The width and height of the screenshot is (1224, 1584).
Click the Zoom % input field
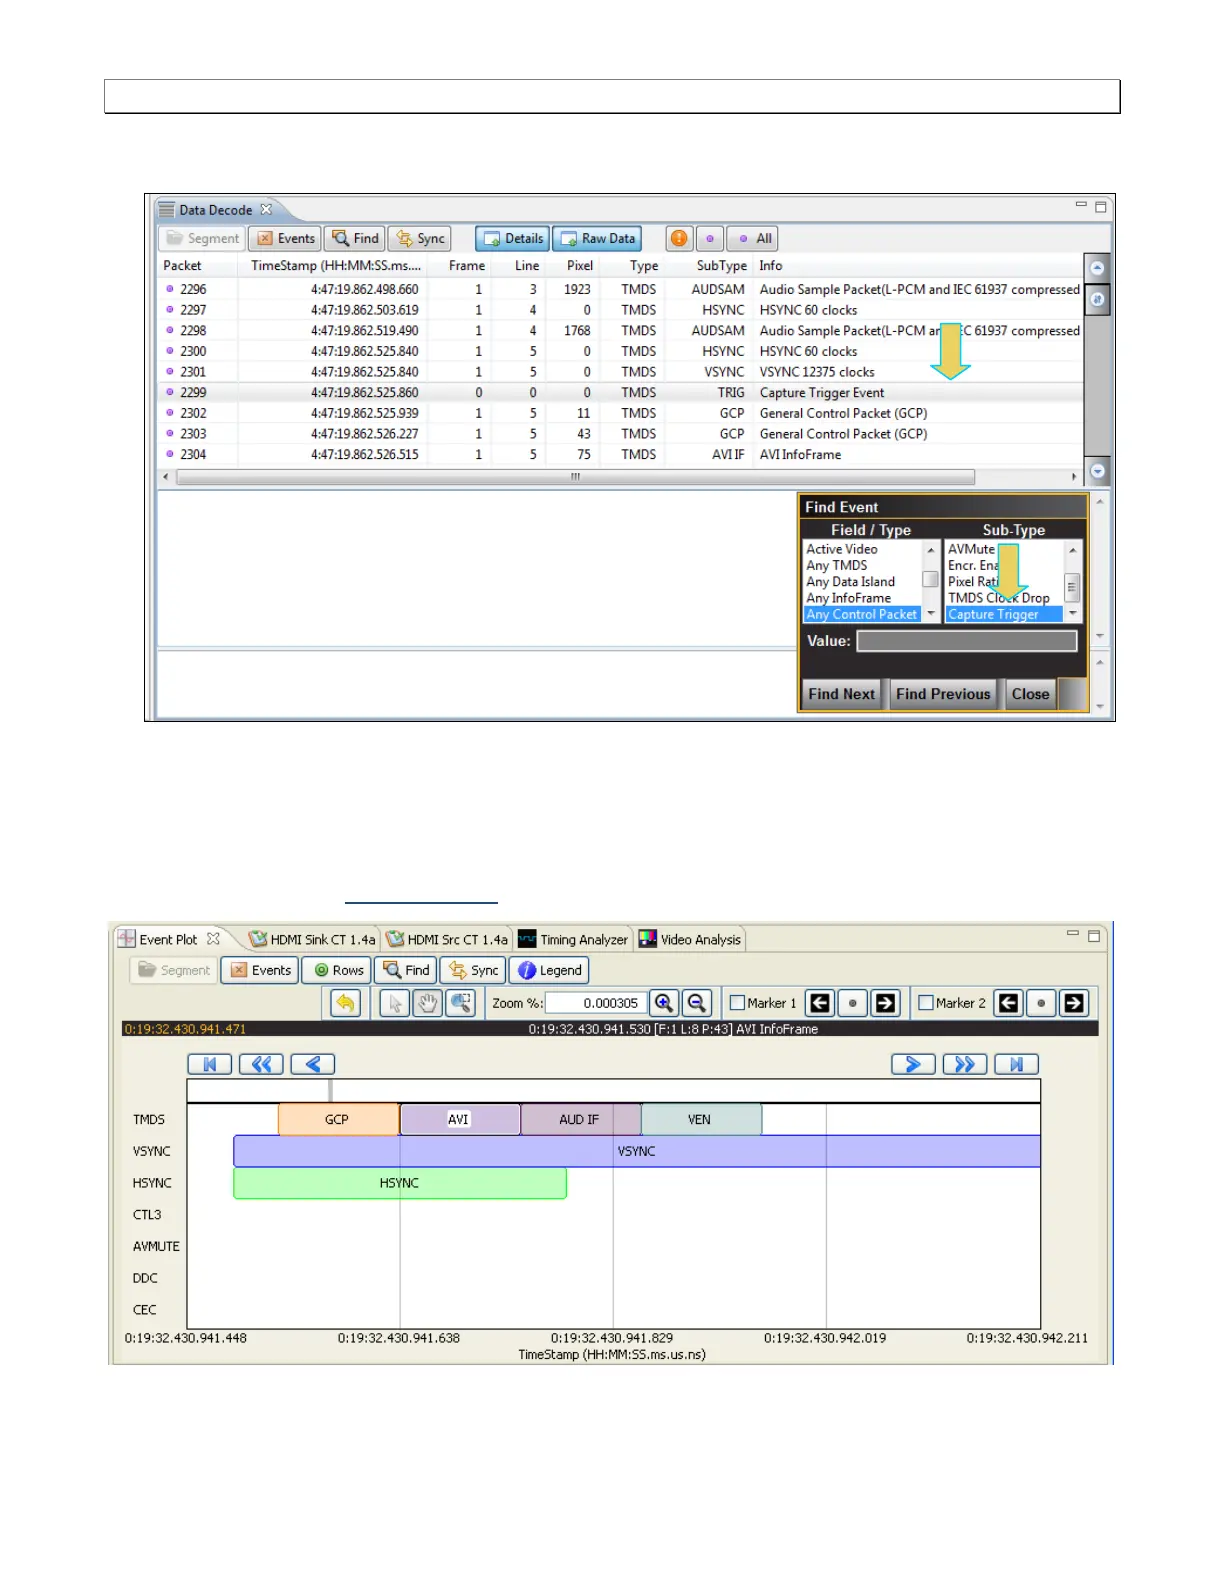596,1003
